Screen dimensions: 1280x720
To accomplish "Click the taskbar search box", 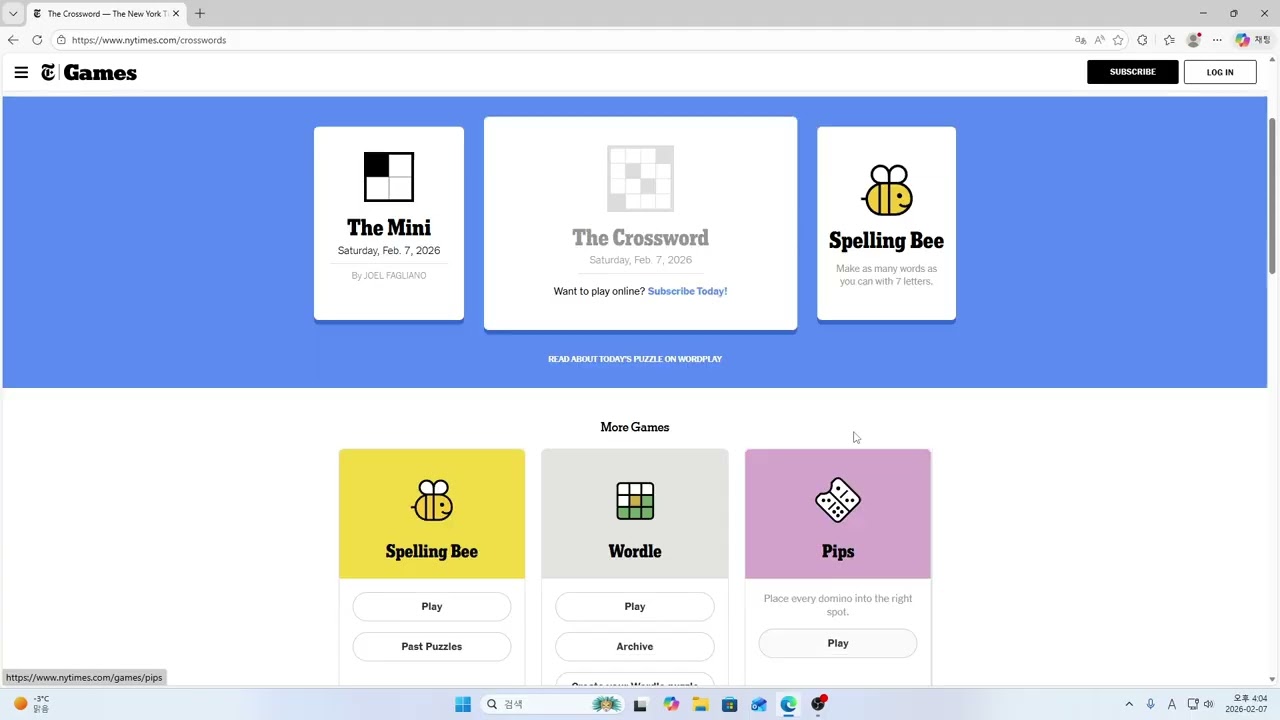I will [x=552, y=704].
